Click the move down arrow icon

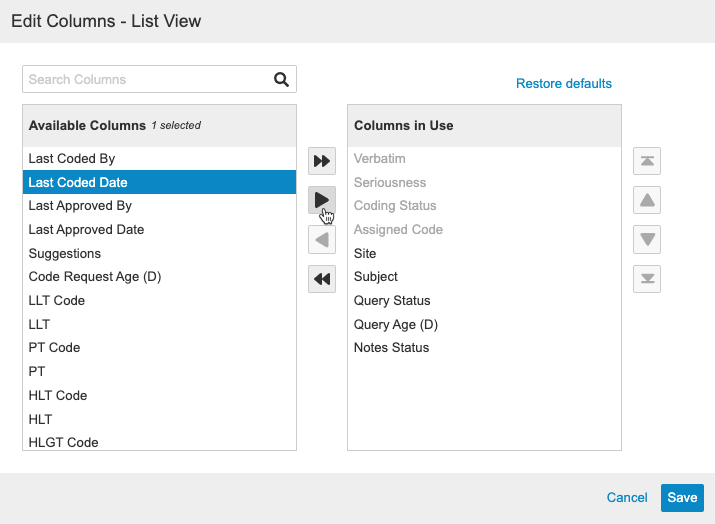(647, 240)
